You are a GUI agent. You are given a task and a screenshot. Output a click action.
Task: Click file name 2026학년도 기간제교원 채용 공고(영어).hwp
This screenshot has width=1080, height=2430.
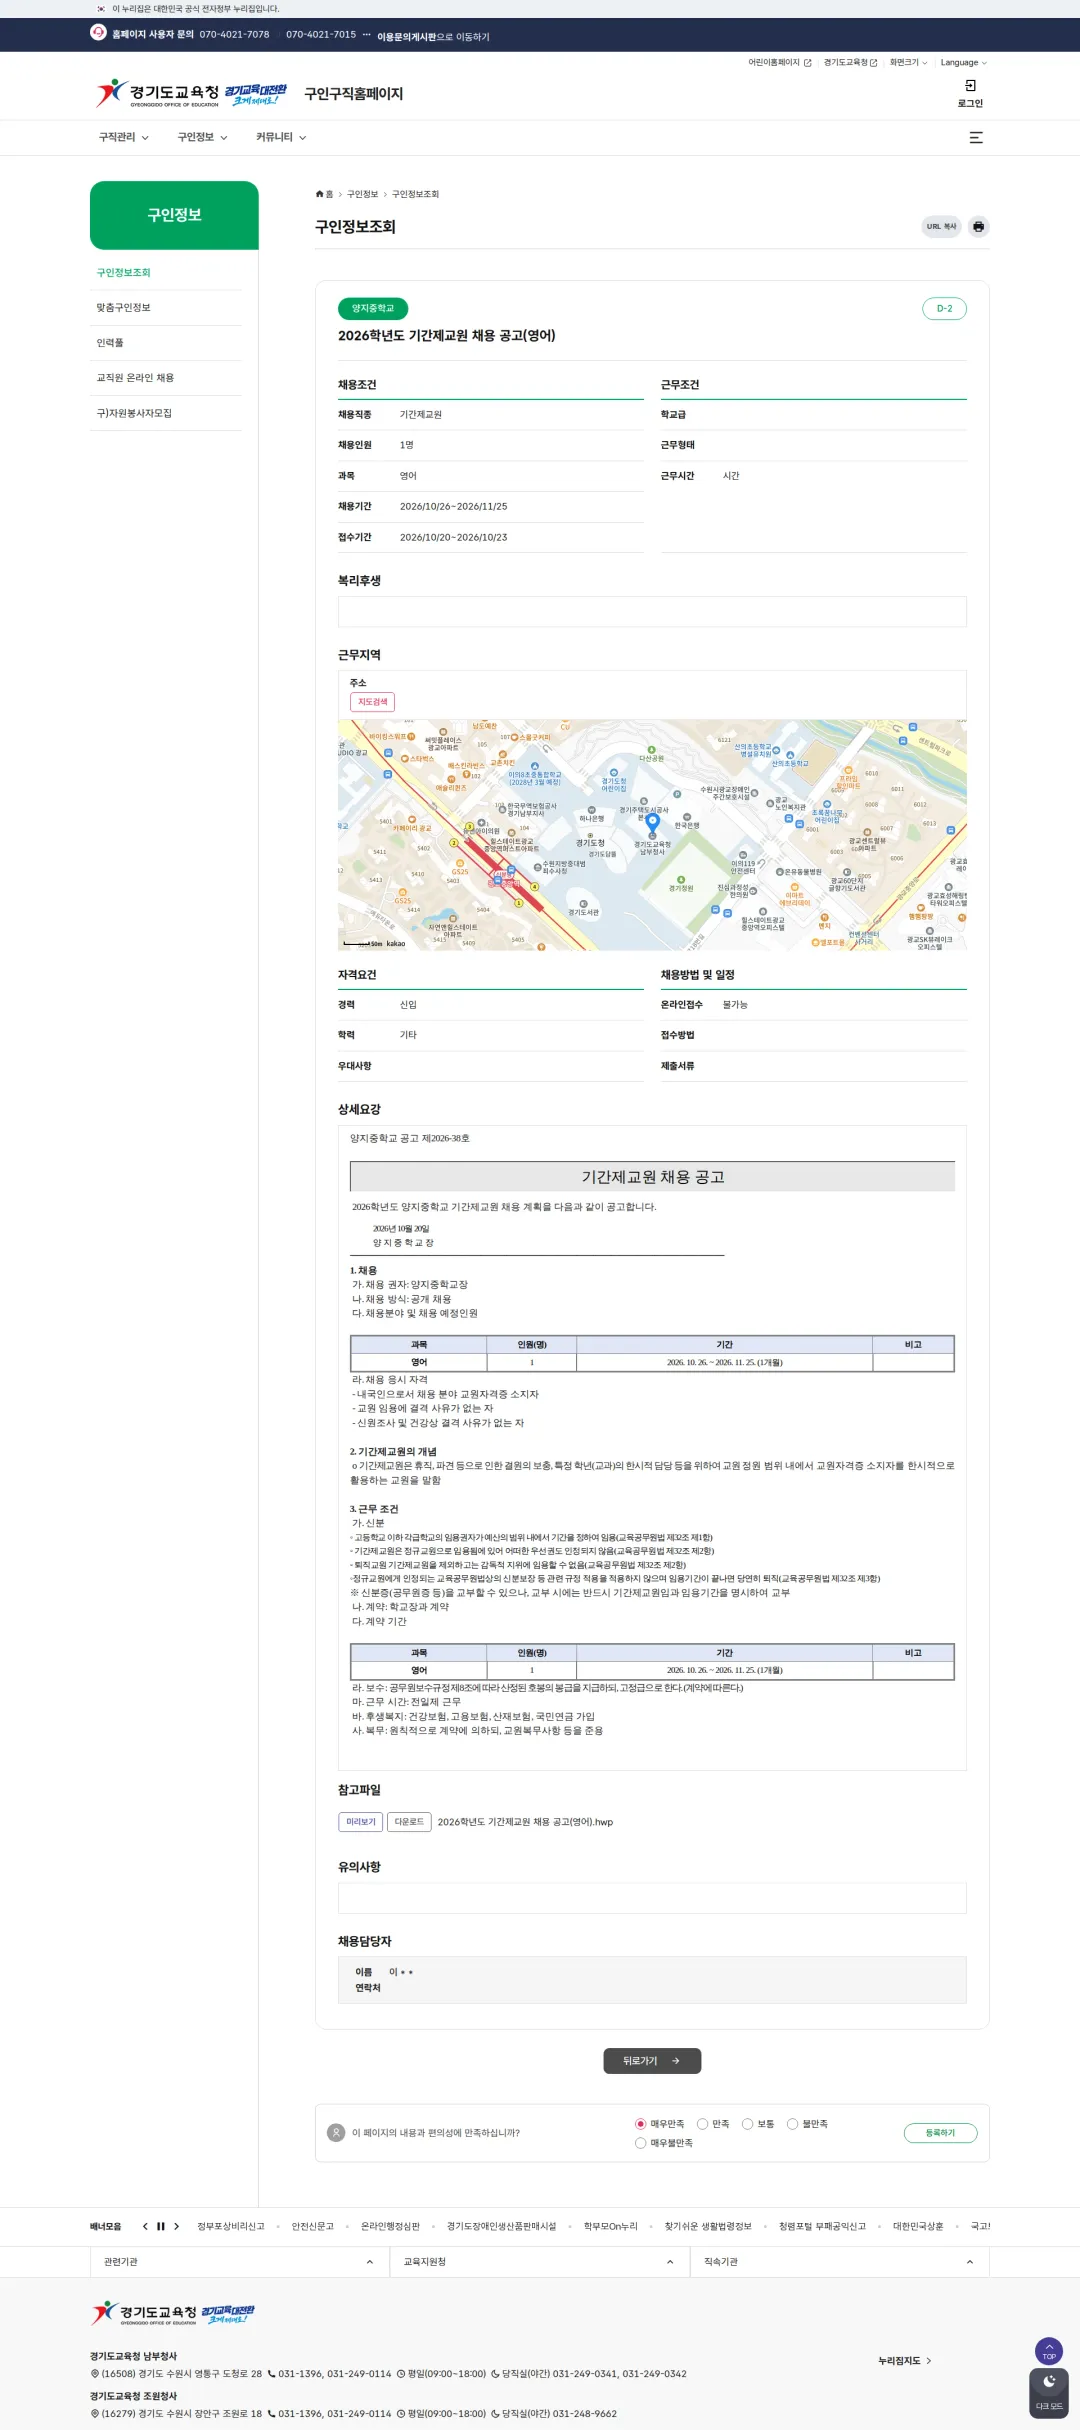[525, 1822]
